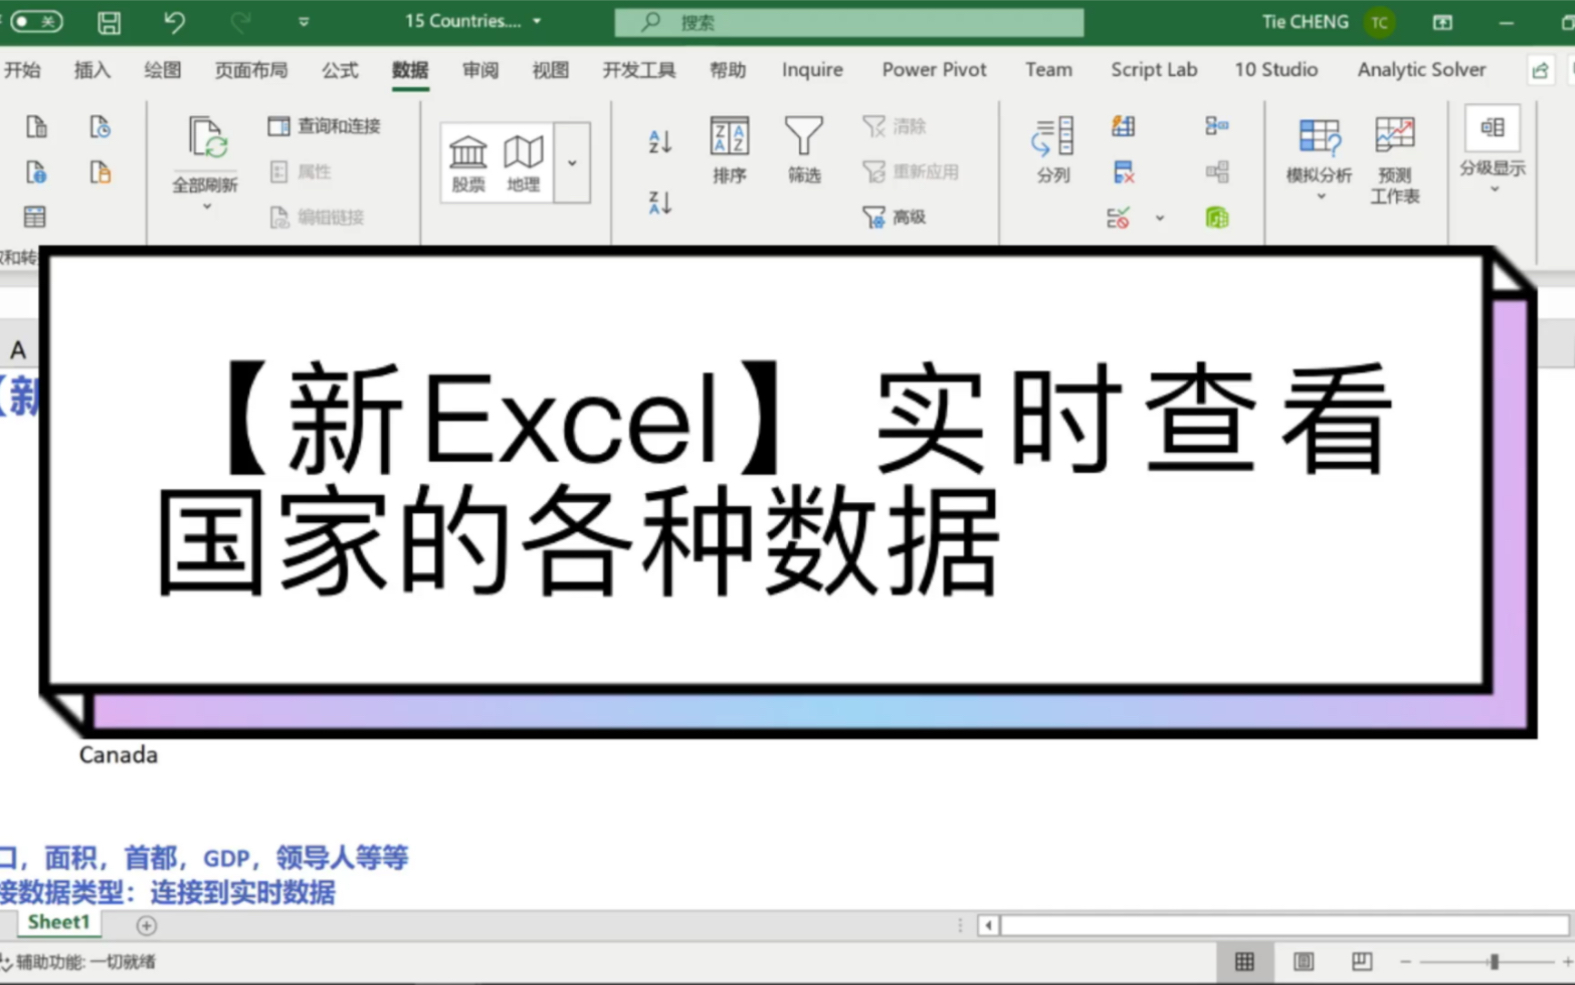Image resolution: width=1575 pixels, height=985 pixels.
Task: Toggle the AutoSave switch off/on
Action: (36, 21)
